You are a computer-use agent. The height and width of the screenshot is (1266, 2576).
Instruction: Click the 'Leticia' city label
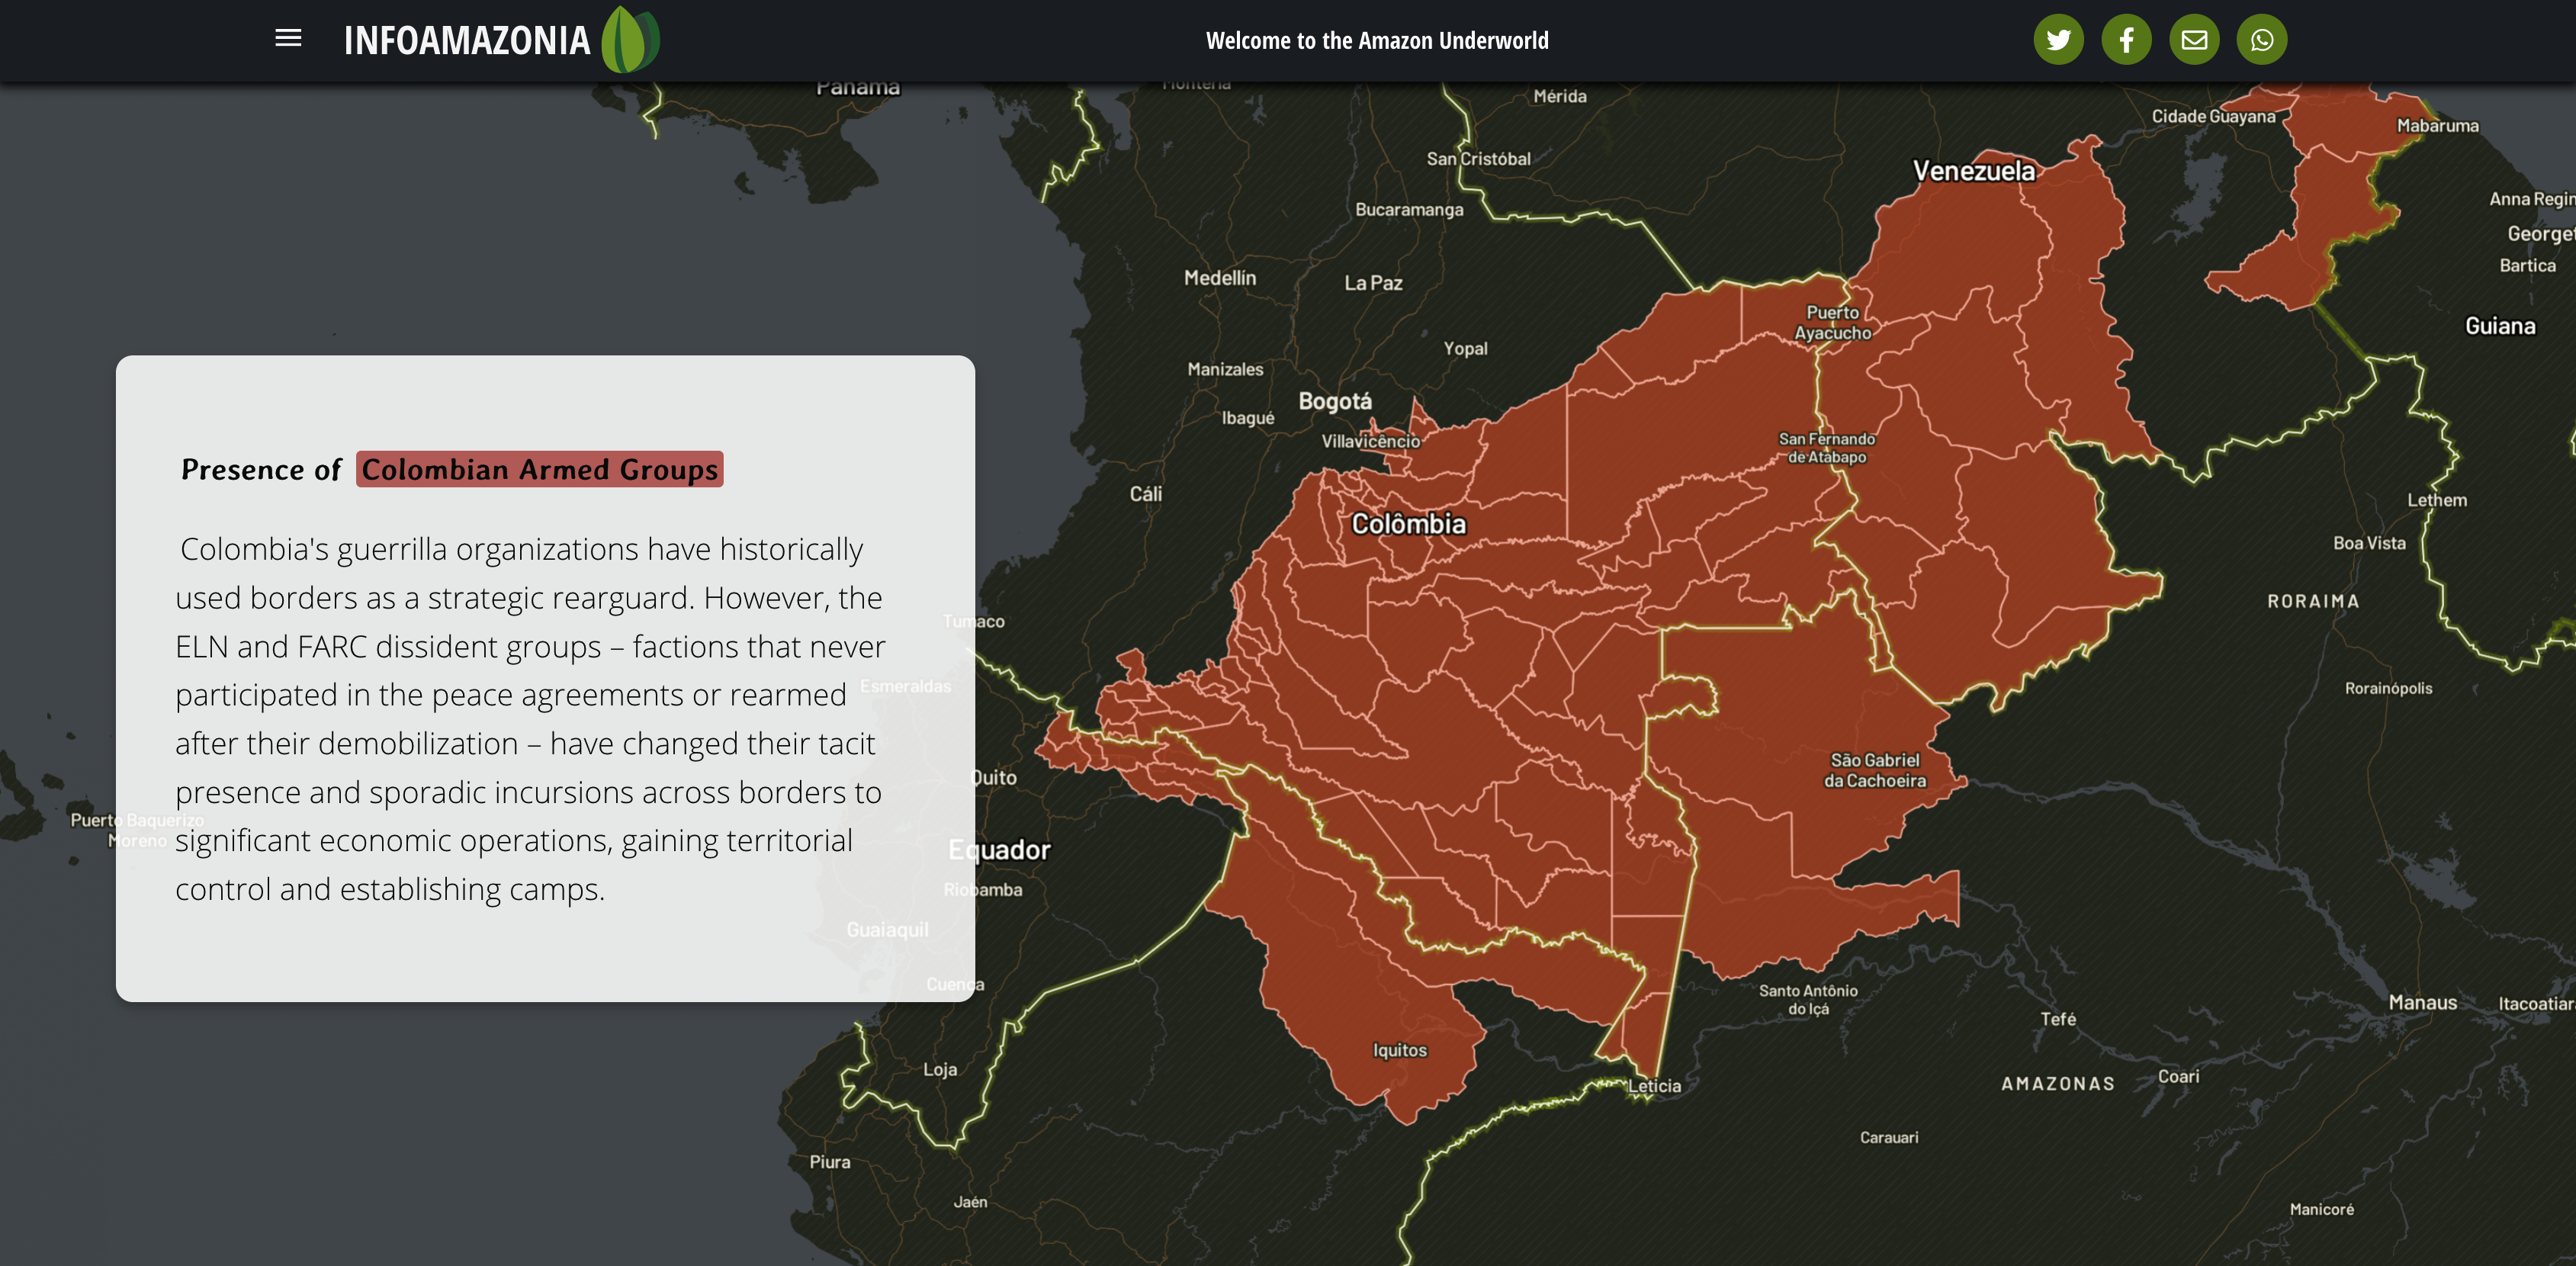[x=1655, y=1086]
